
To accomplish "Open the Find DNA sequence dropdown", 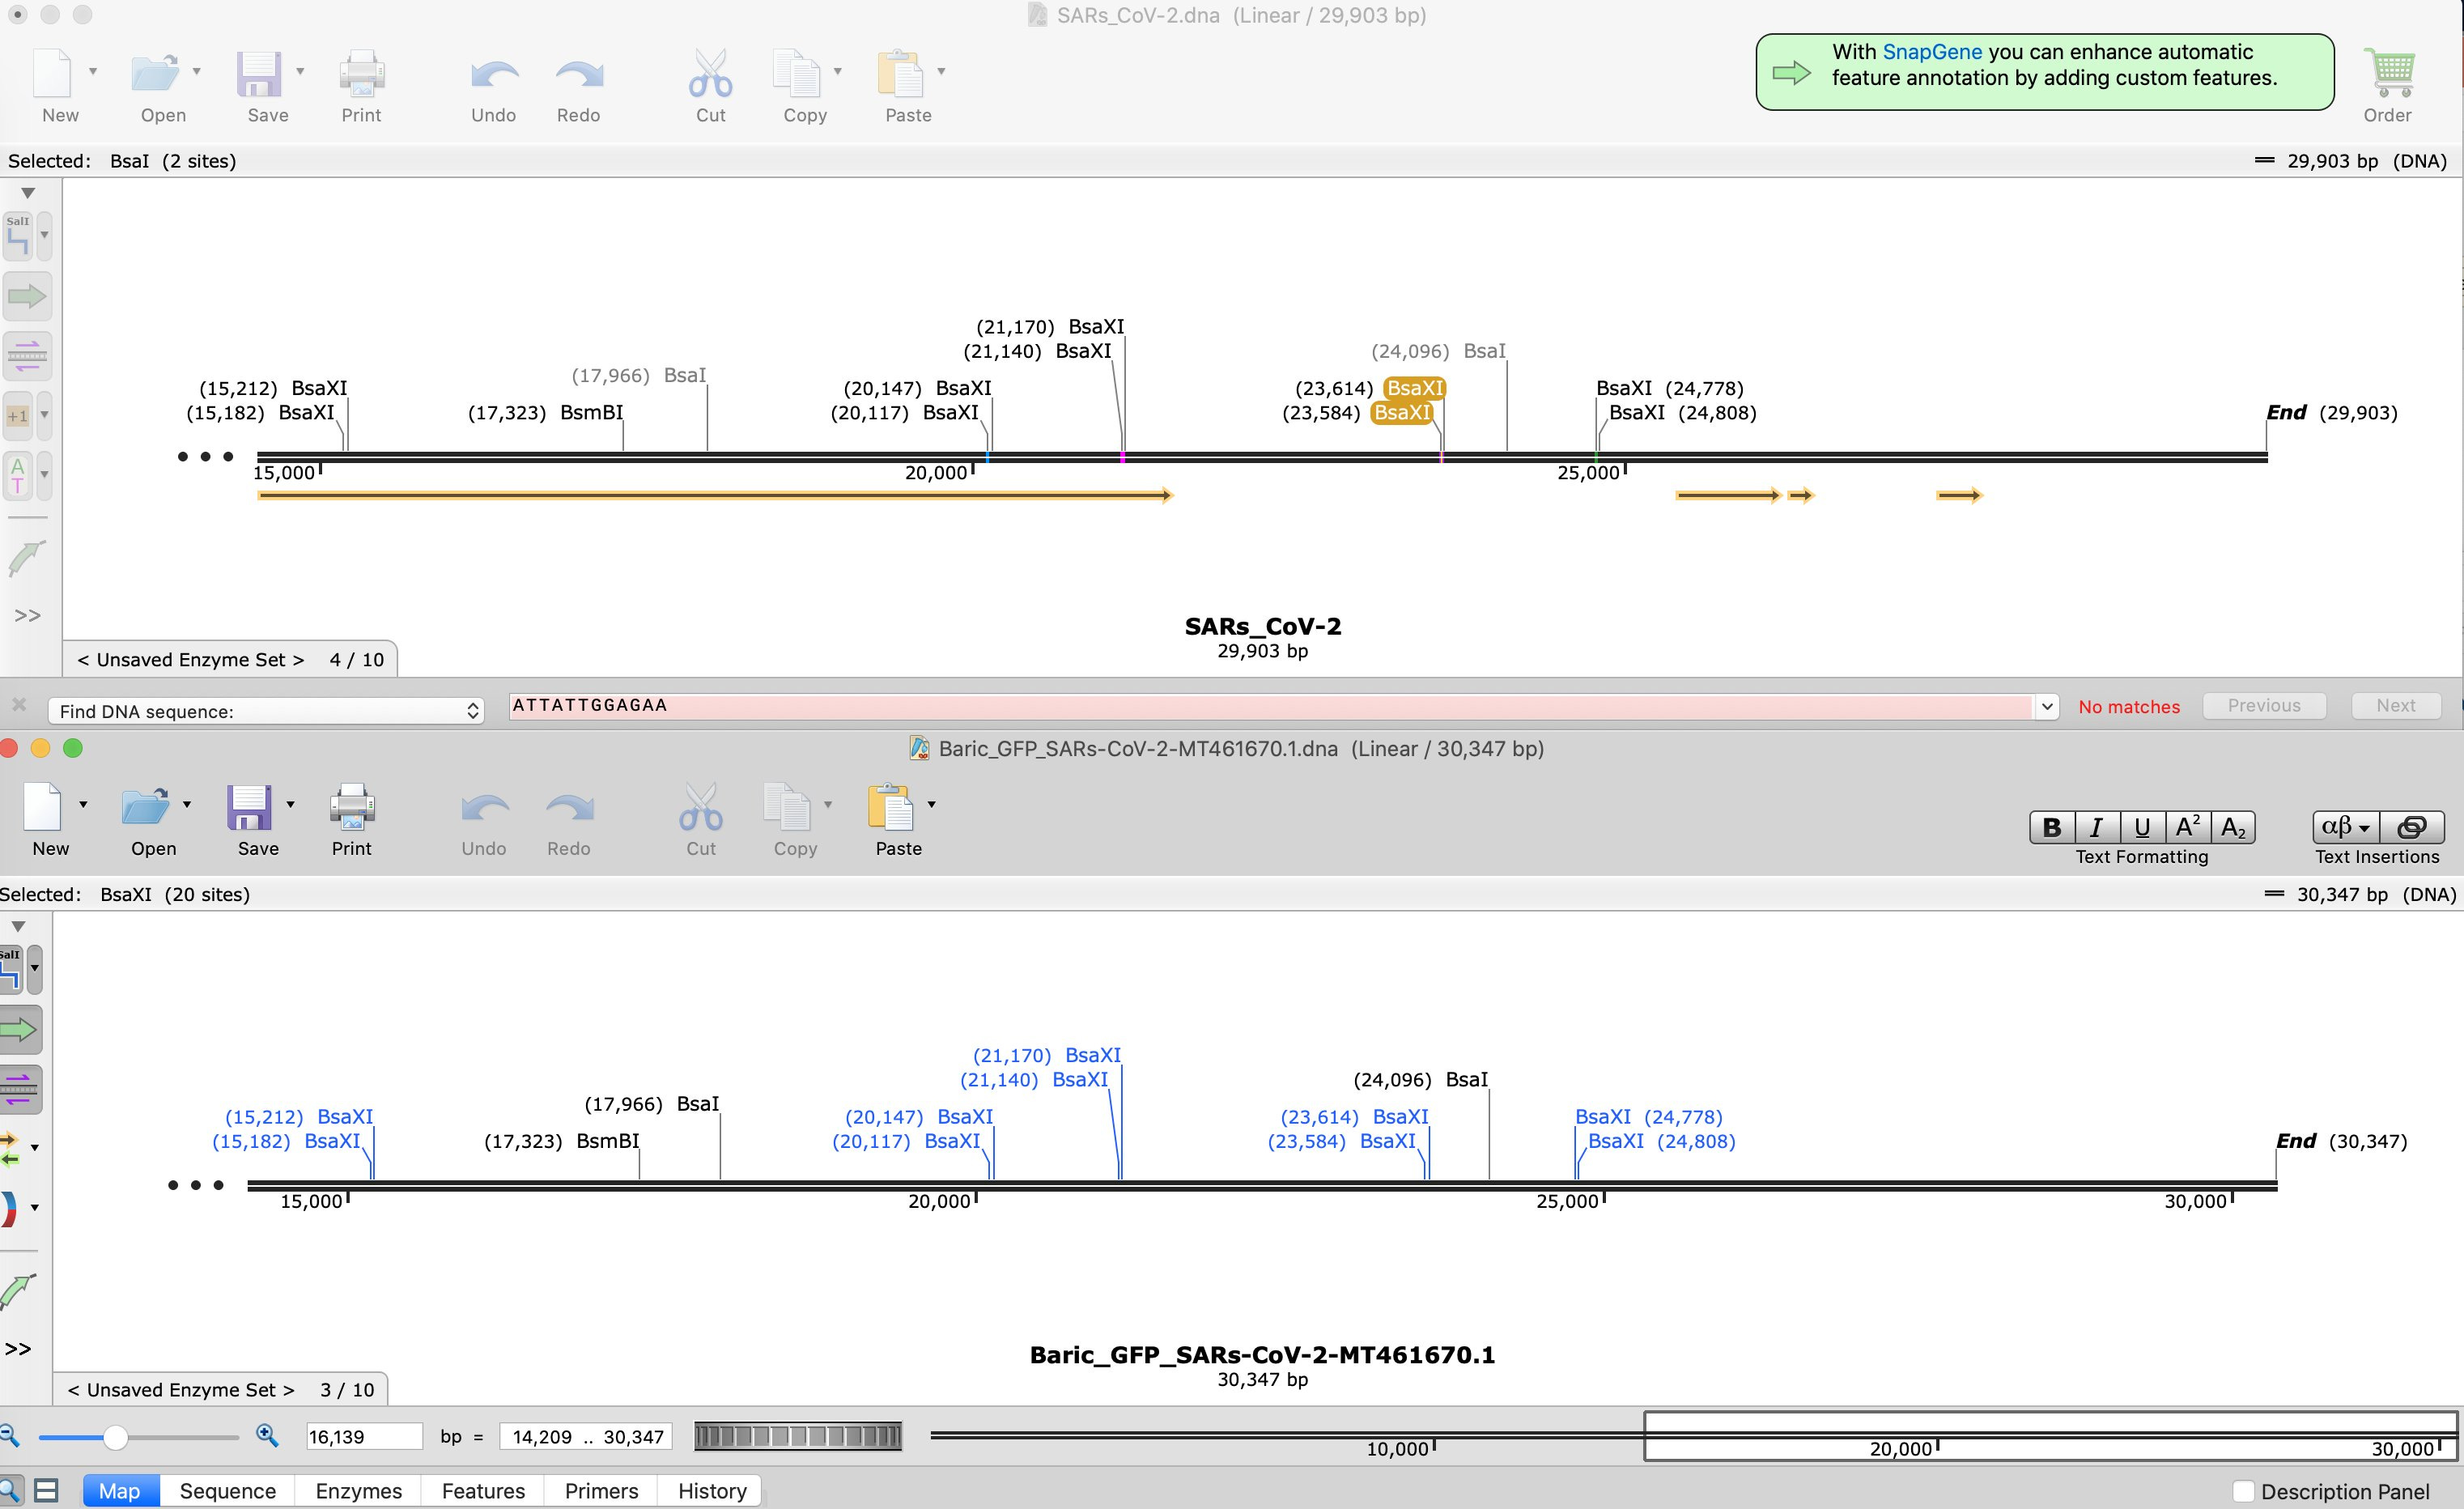I will coord(266,711).
